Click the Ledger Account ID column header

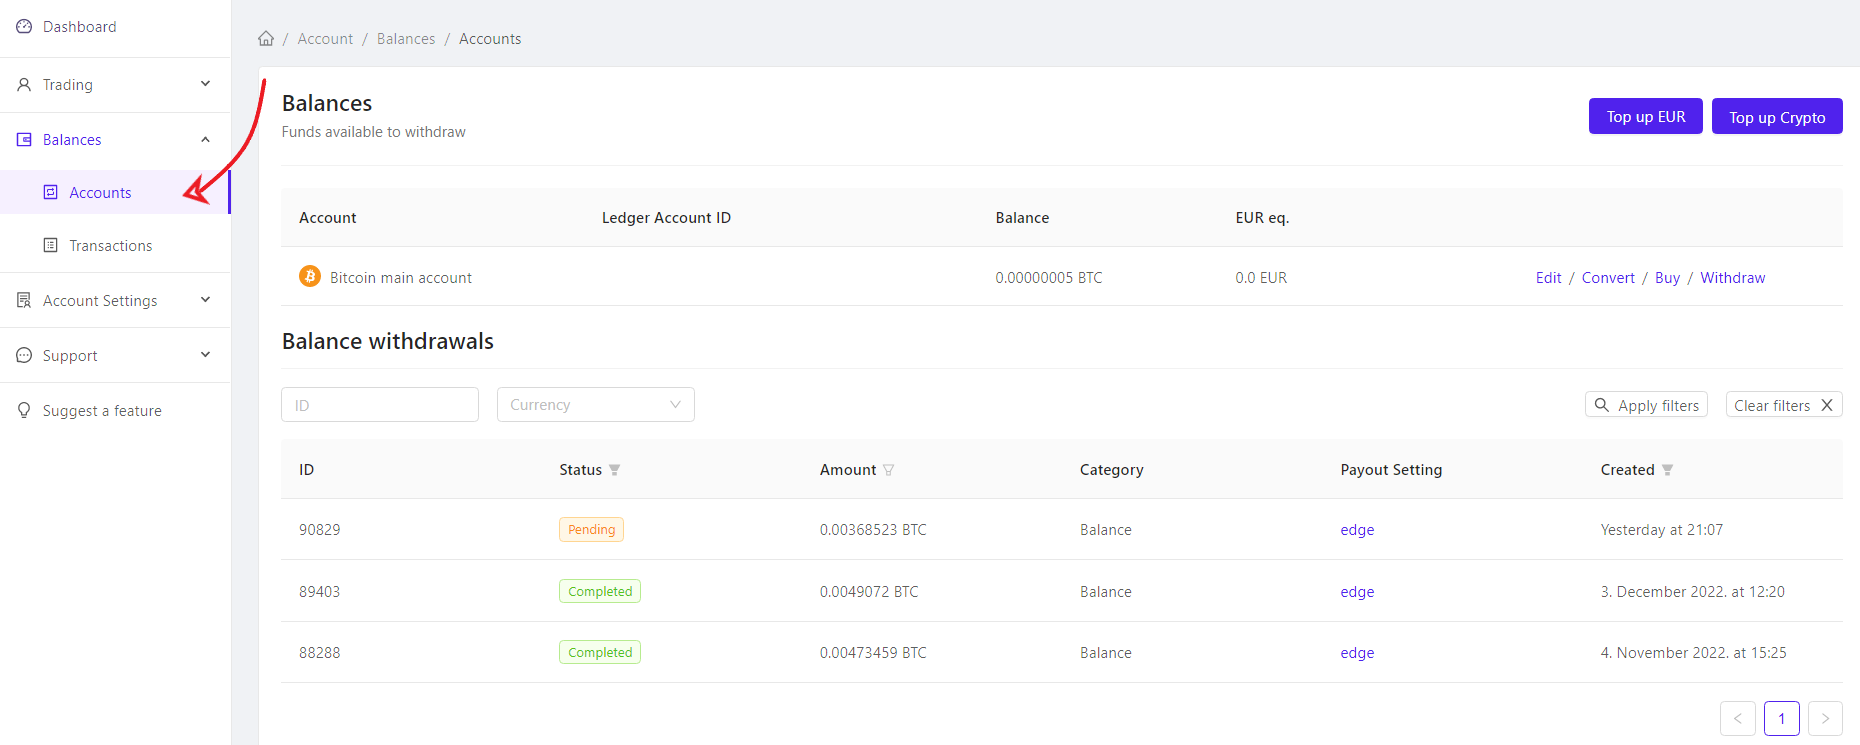coord(666,218)
